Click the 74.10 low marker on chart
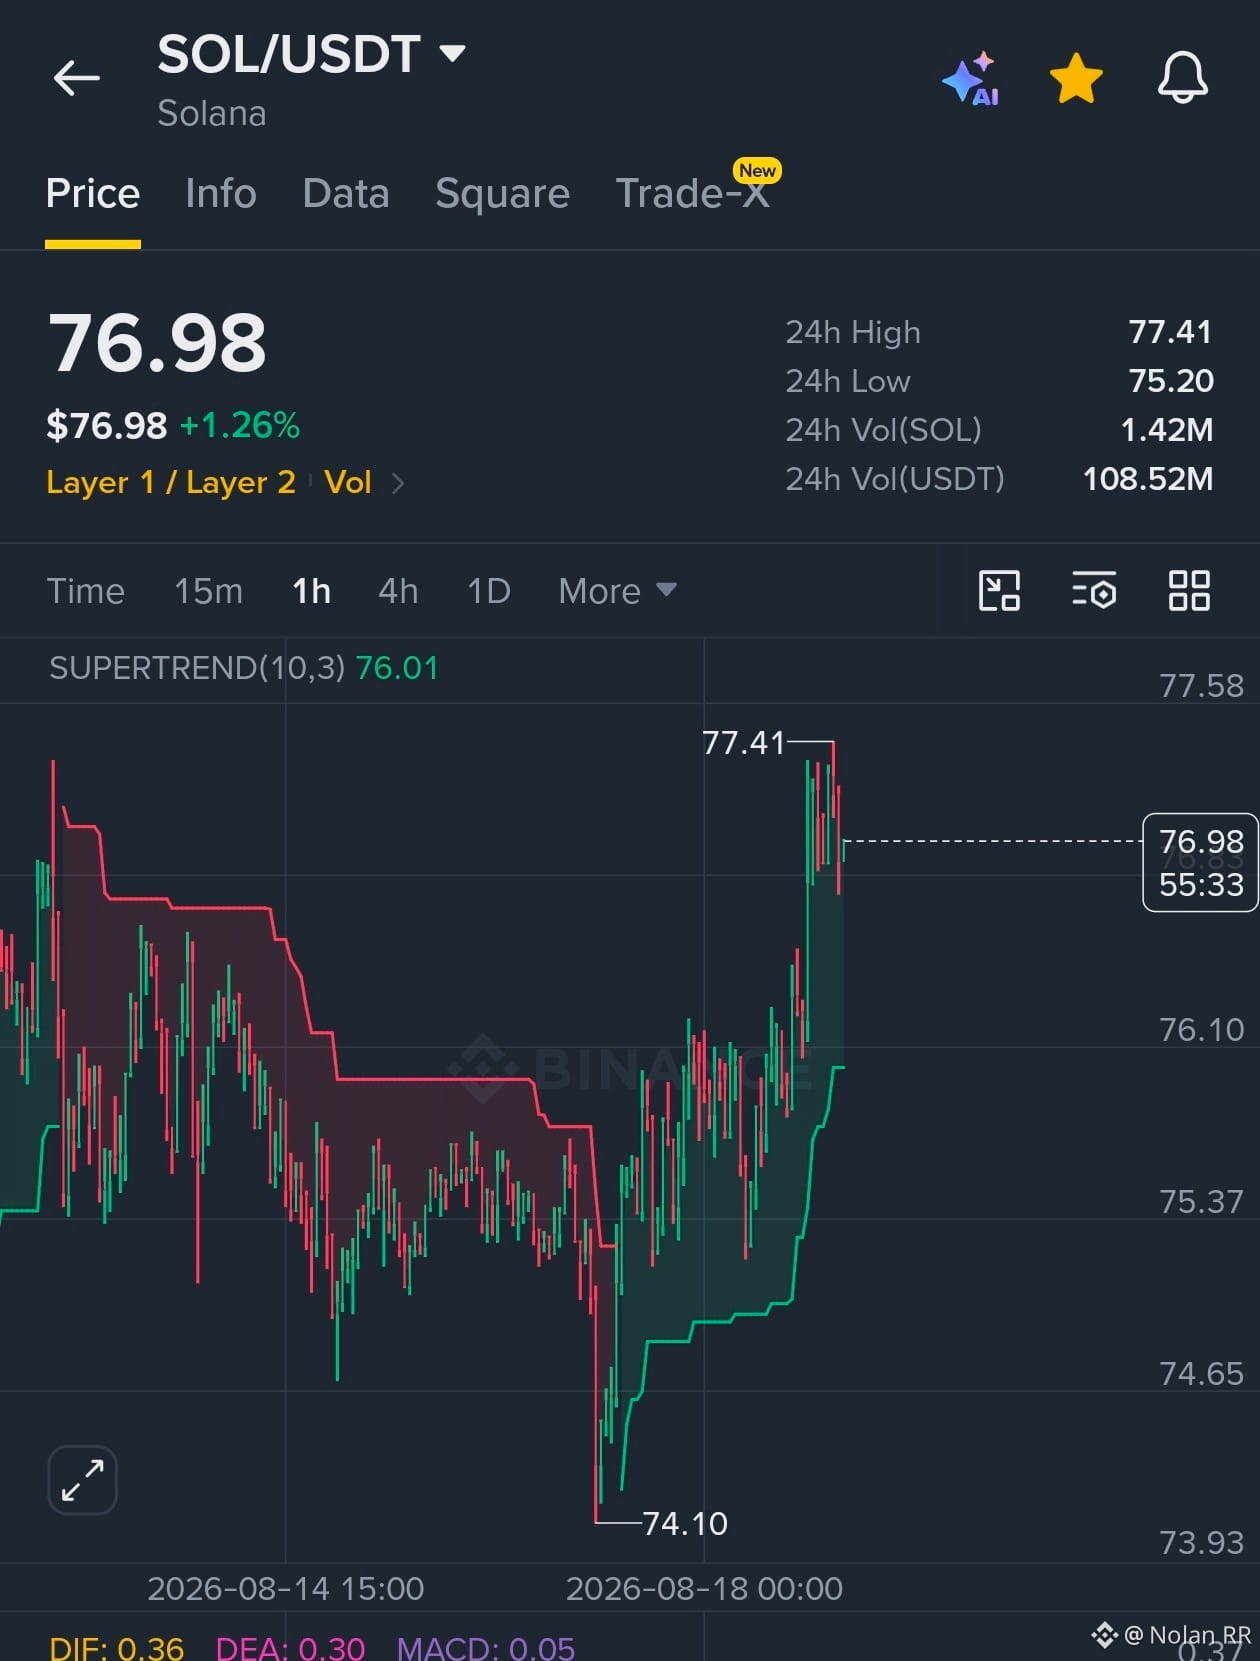Image resolution: width=1260 pixels, height=1661 pixels. (x=685, y=1523)
